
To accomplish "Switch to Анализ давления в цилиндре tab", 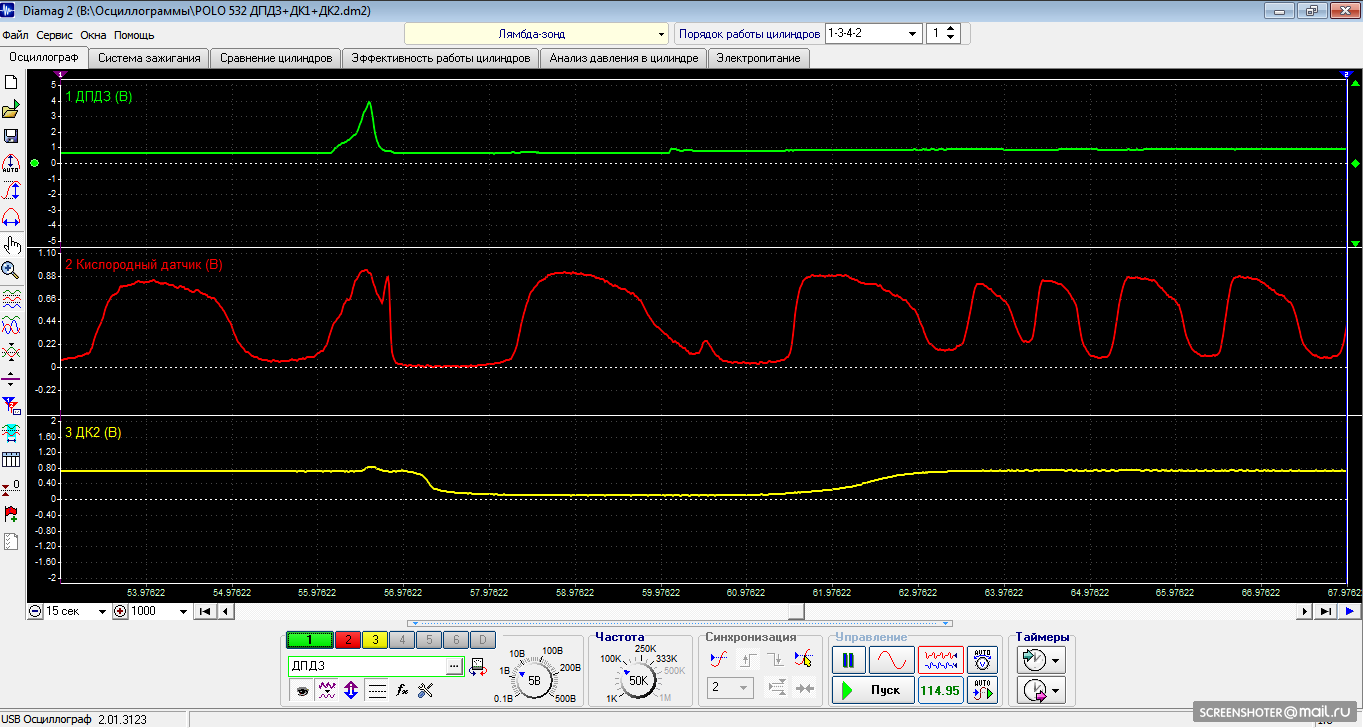I will (x=623, y=58).
